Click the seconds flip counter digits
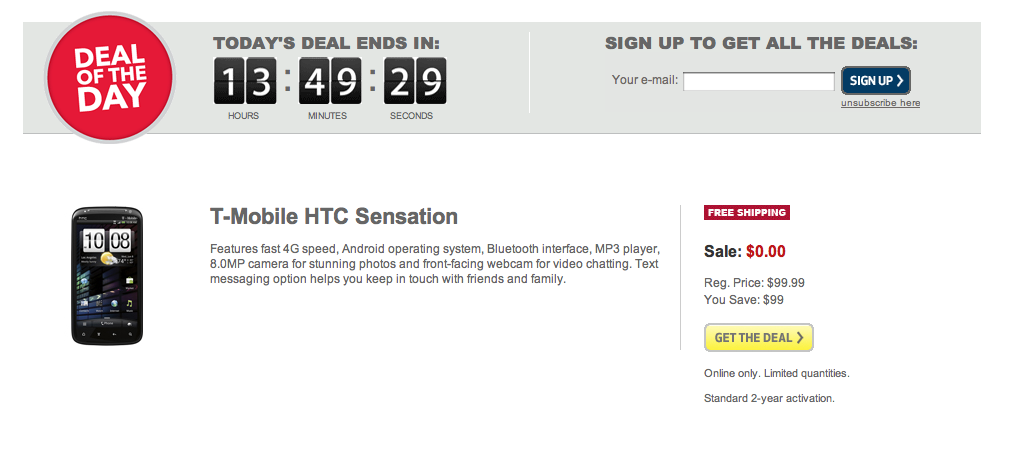 pos(415,81)
